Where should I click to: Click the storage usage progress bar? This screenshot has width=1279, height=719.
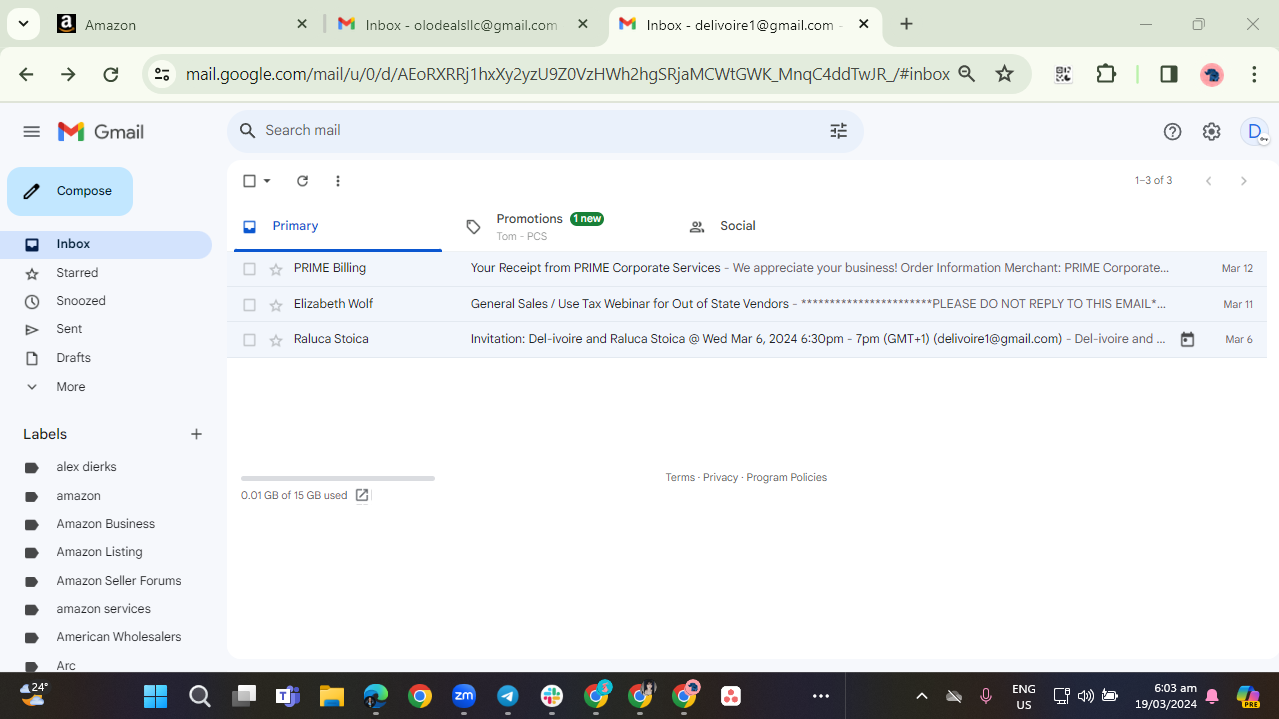point(338,478)
